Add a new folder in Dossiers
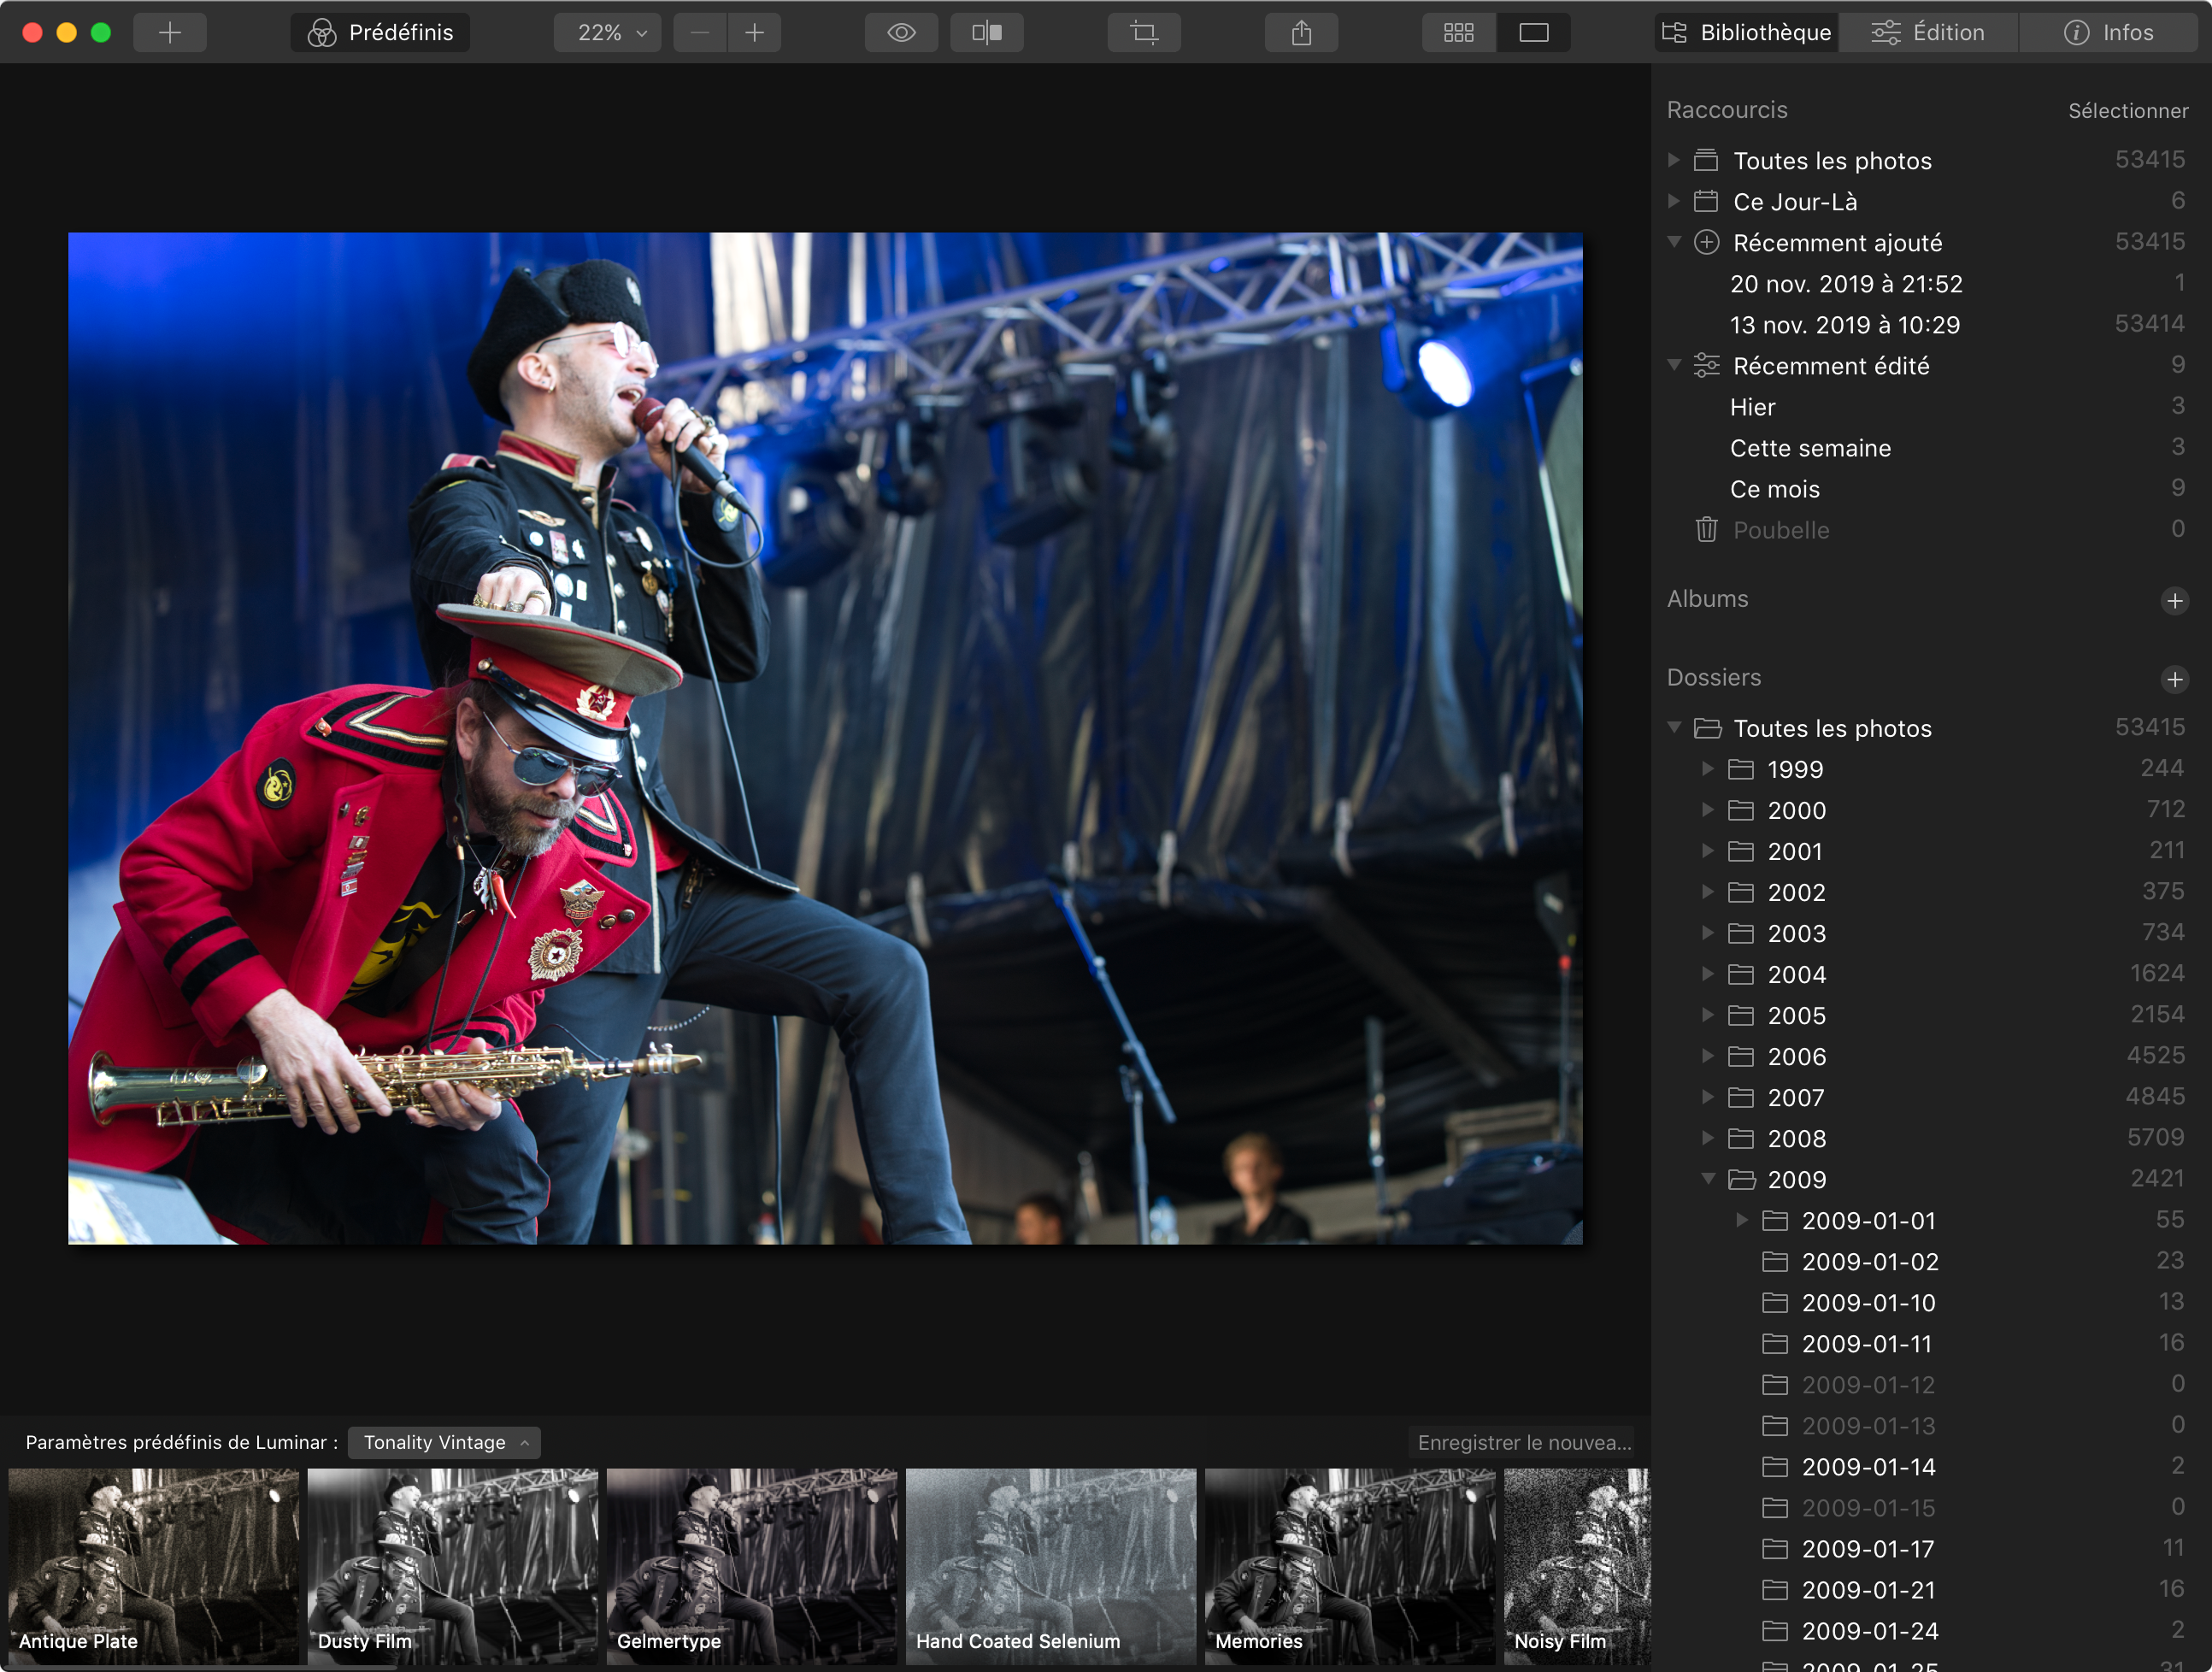This screenshot has height=1672, width=2212. (2174, 680)
